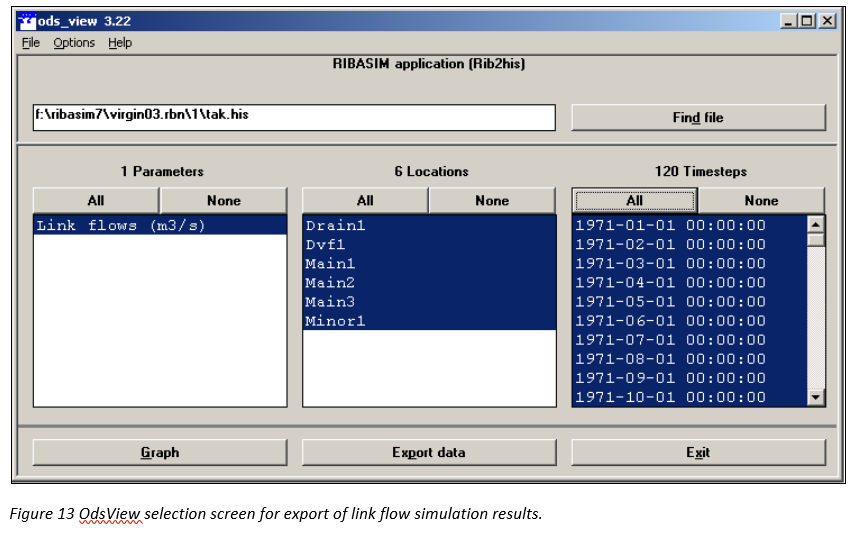Click None under Parameters

224,201
